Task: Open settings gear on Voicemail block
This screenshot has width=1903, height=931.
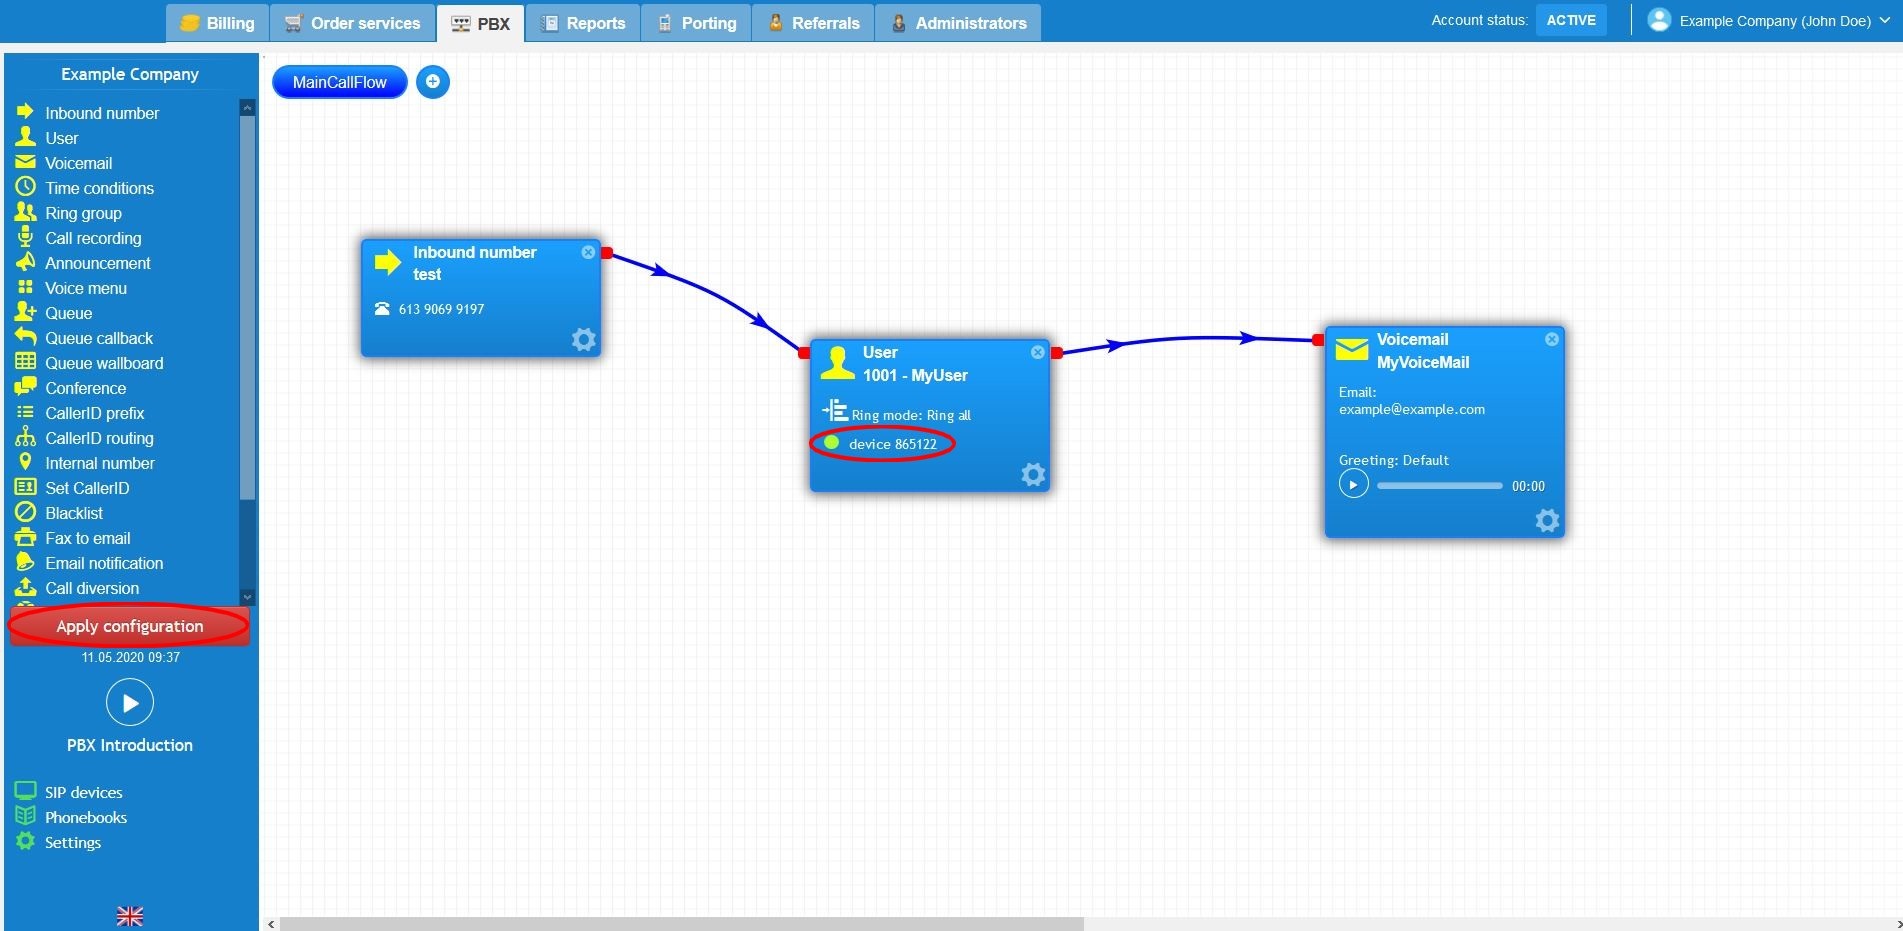Action: pyautogui.click(x=1547, y=521)
